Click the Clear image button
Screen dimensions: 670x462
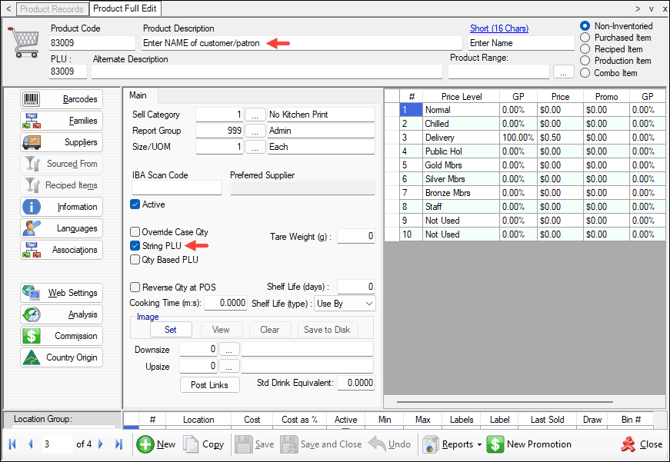270,330
